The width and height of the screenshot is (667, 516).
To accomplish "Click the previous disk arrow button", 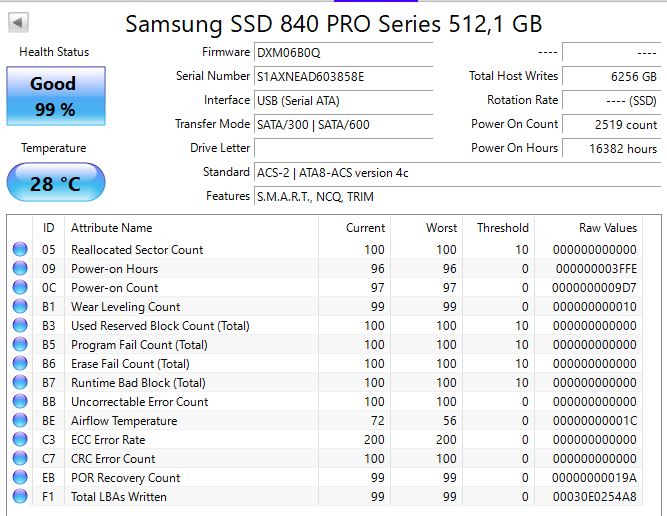I will 19,22.
